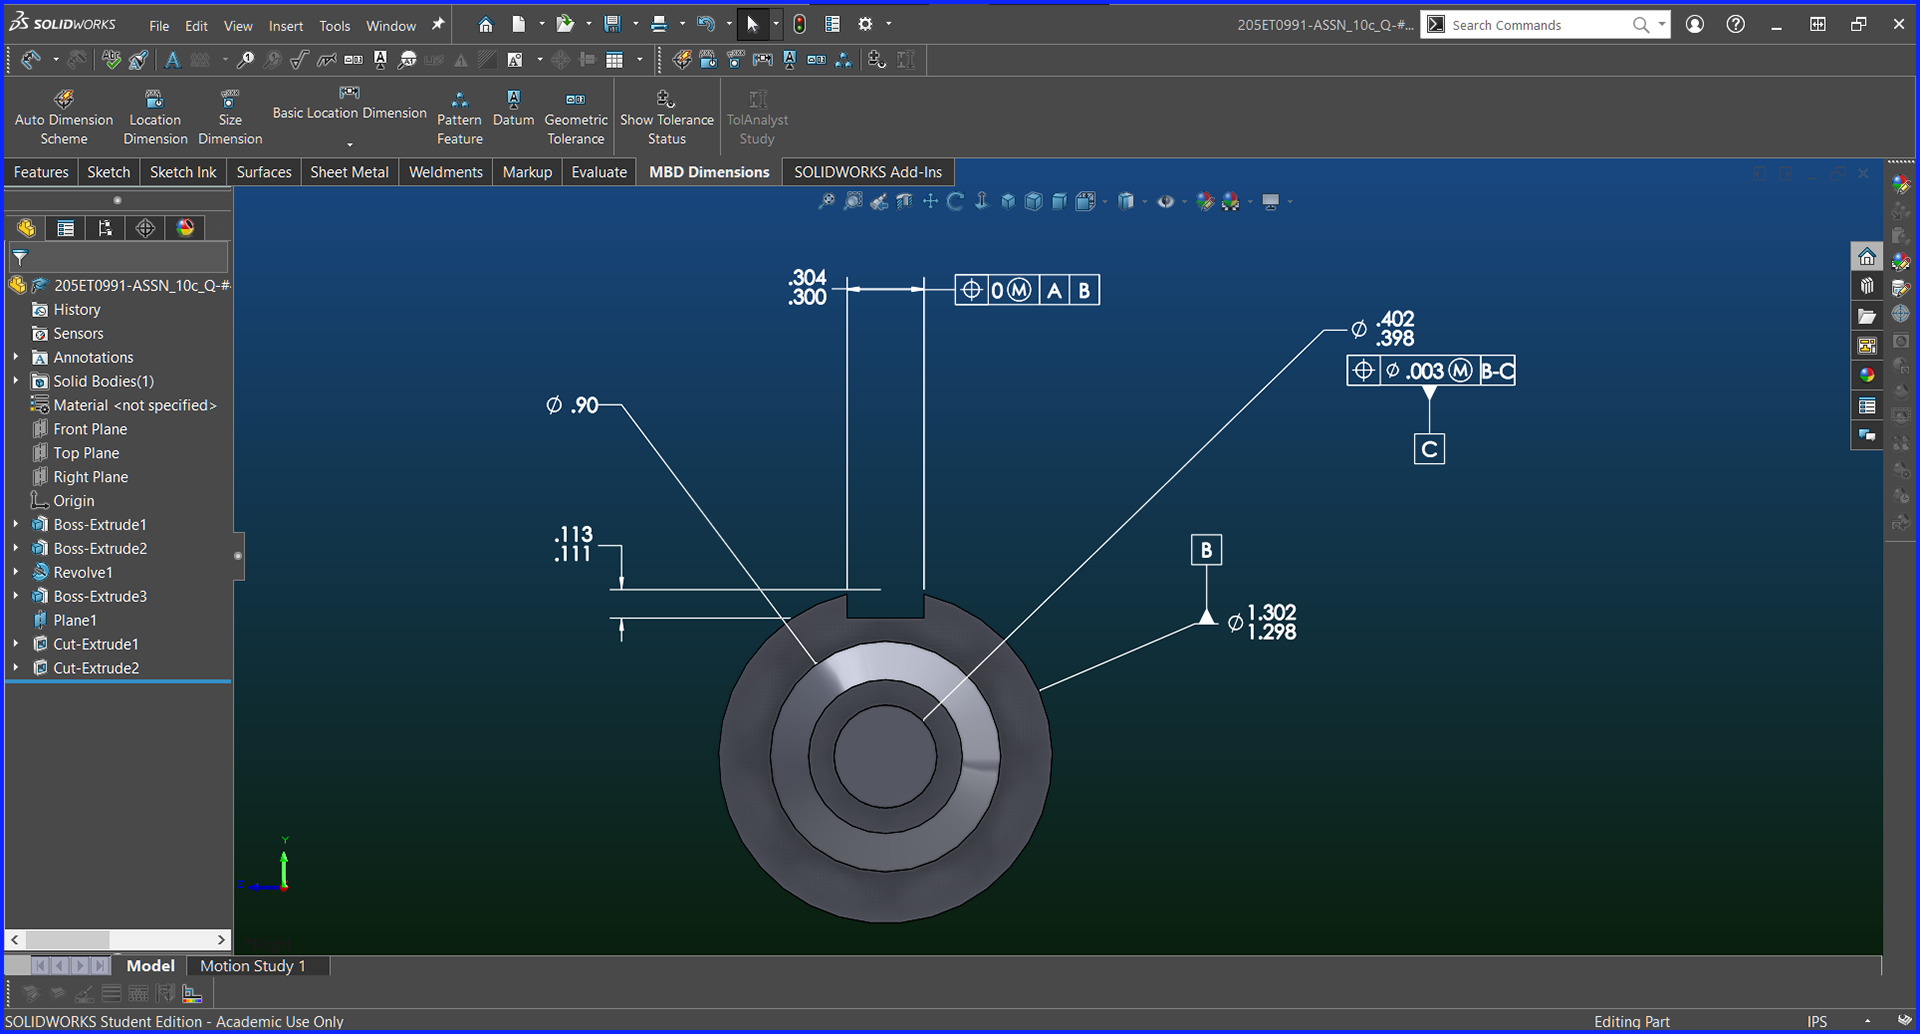Pin the menu bar with pushpin
1920x1034 pixels.
[437, 25]
